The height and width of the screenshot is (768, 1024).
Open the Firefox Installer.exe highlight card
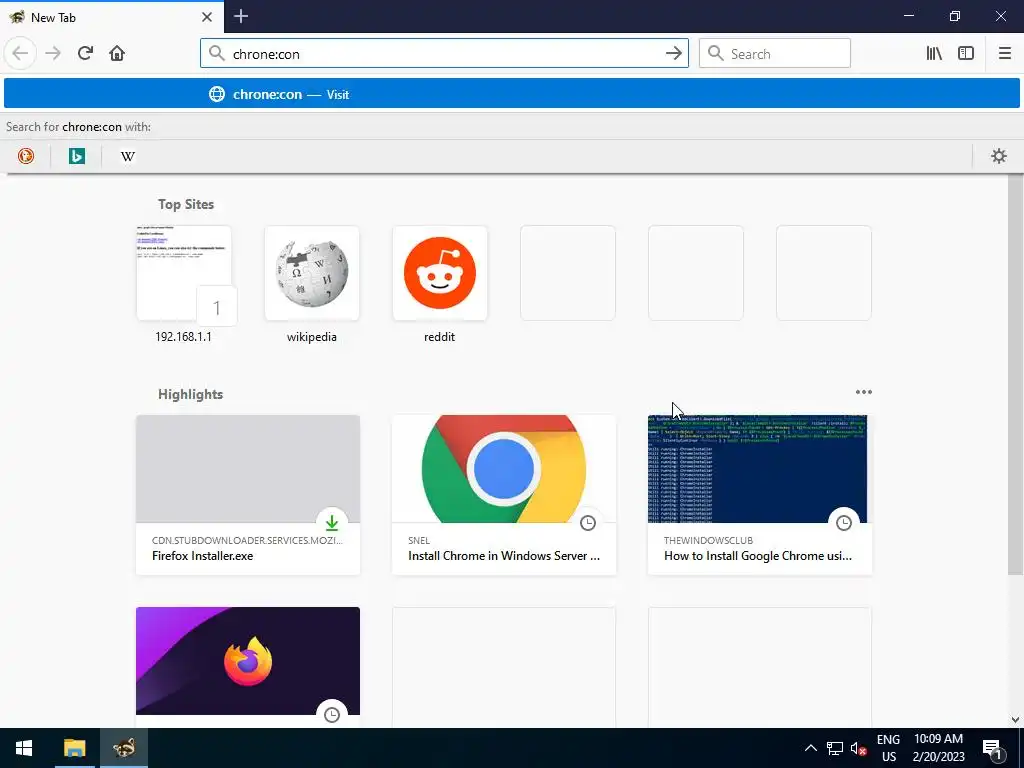(x=248, y=495)
